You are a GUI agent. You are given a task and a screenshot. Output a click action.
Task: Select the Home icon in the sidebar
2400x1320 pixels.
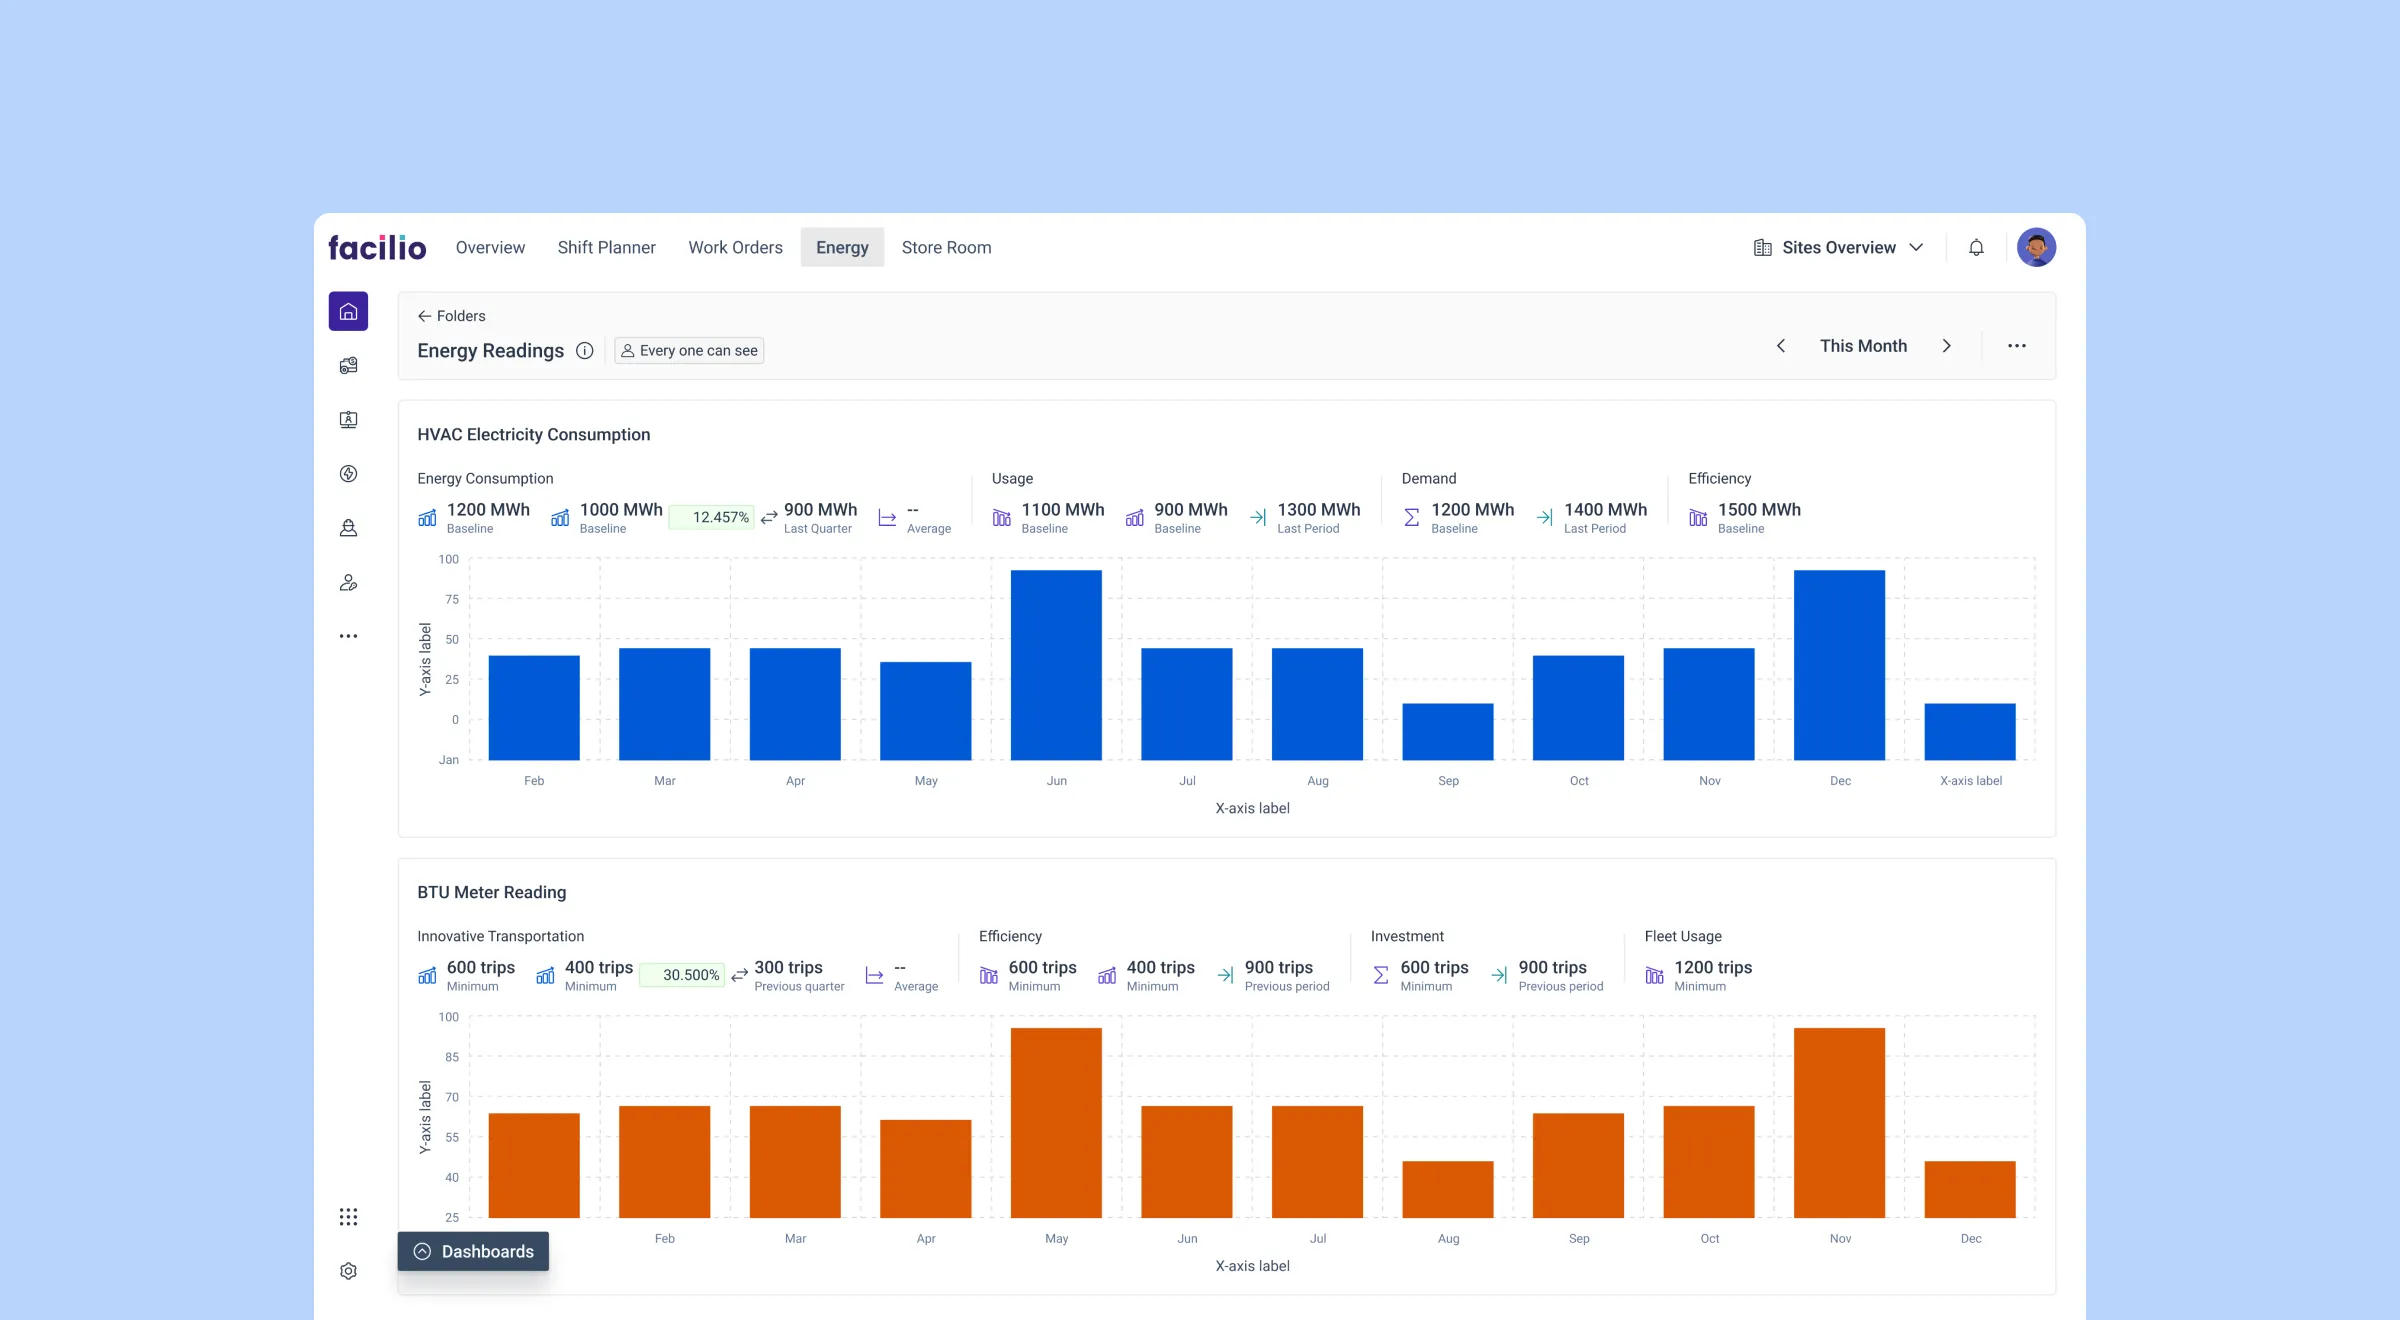point(348,310)
